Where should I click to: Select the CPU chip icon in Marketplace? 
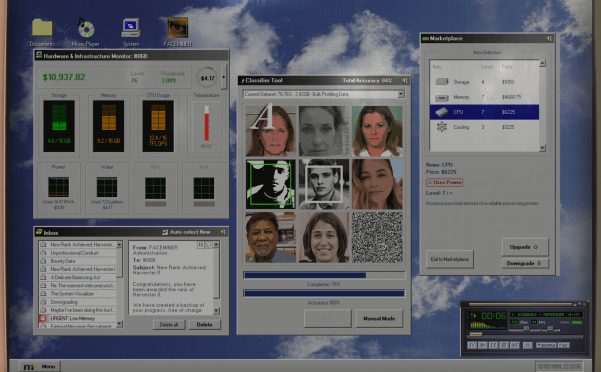pos(442,112)
